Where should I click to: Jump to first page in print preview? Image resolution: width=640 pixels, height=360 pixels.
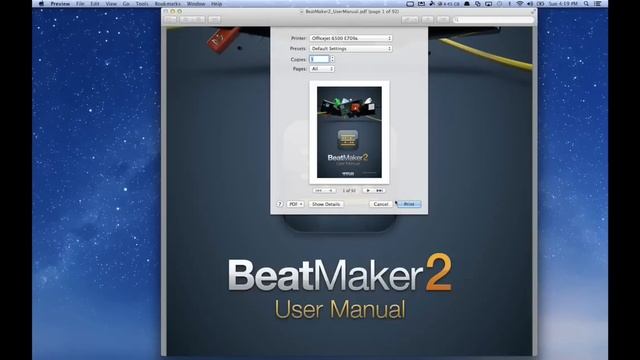click(319, 191)
